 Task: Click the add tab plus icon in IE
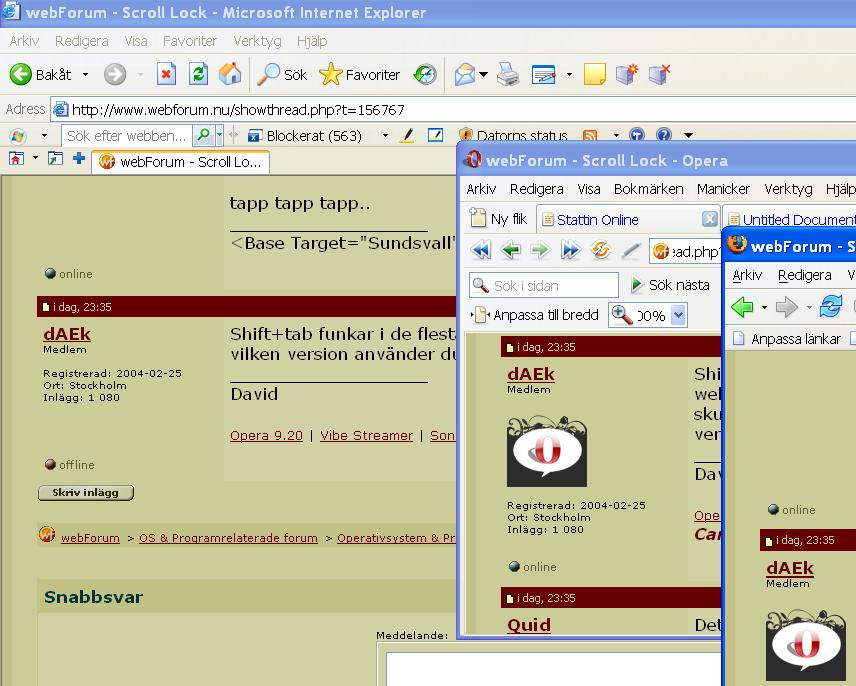pos(79,159)
